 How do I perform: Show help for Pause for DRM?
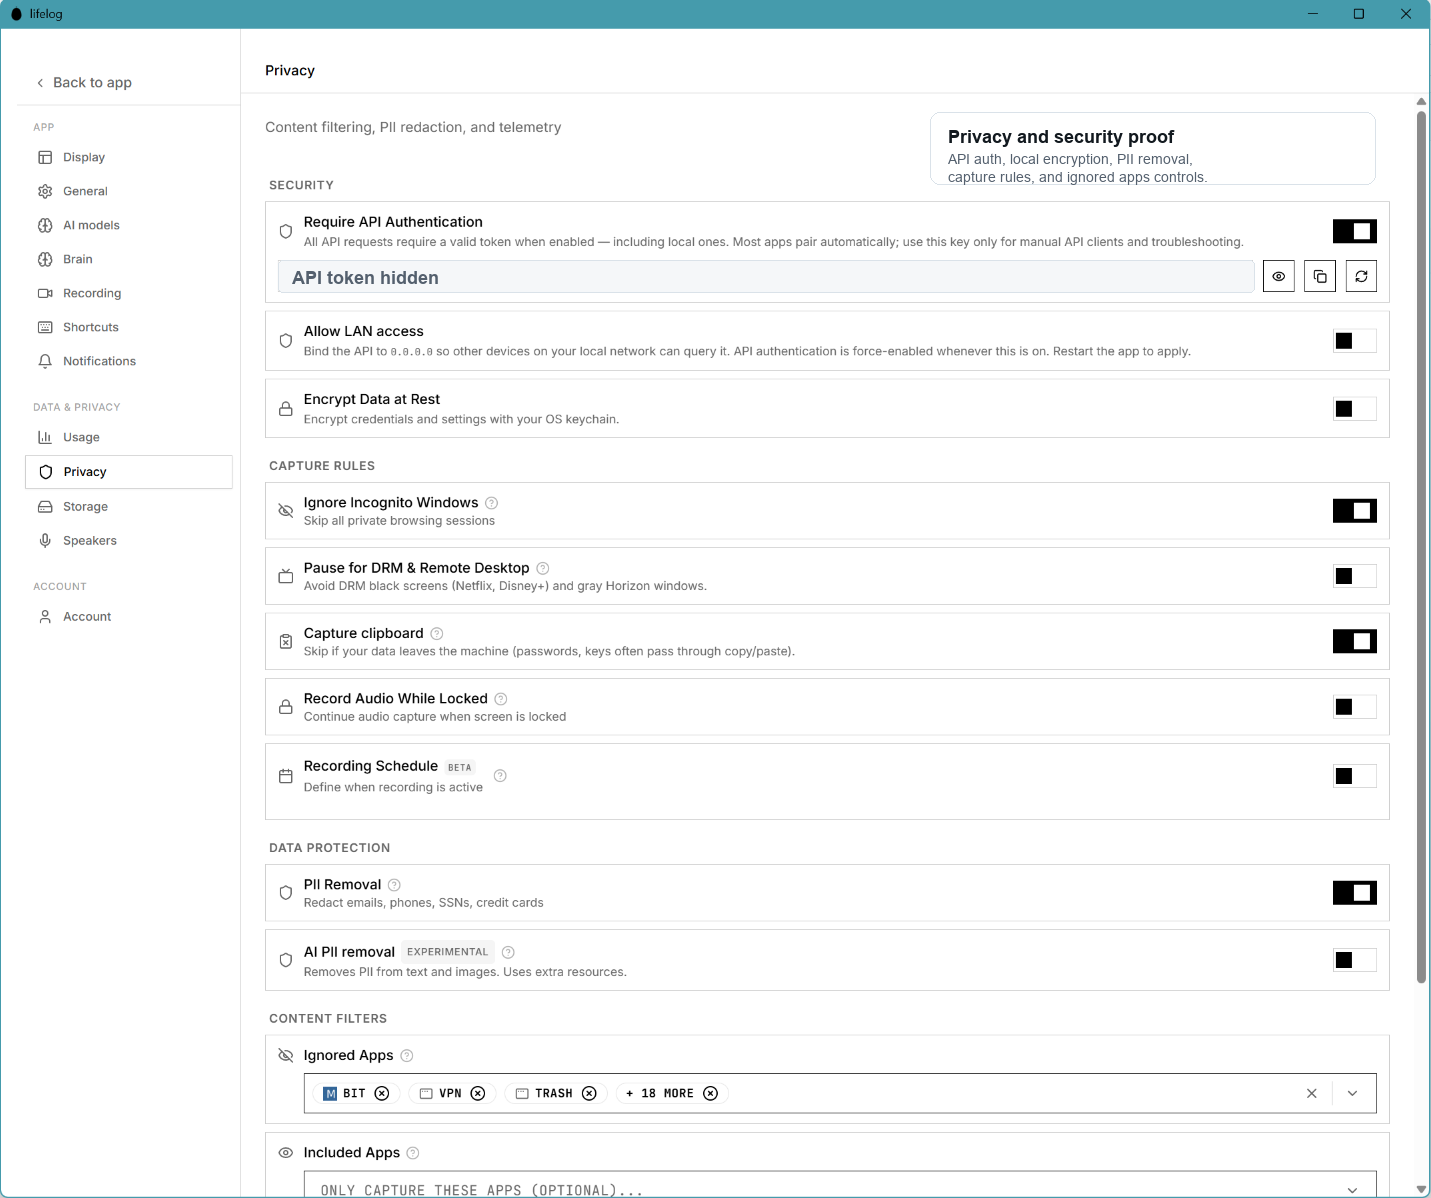pos(543,568)
